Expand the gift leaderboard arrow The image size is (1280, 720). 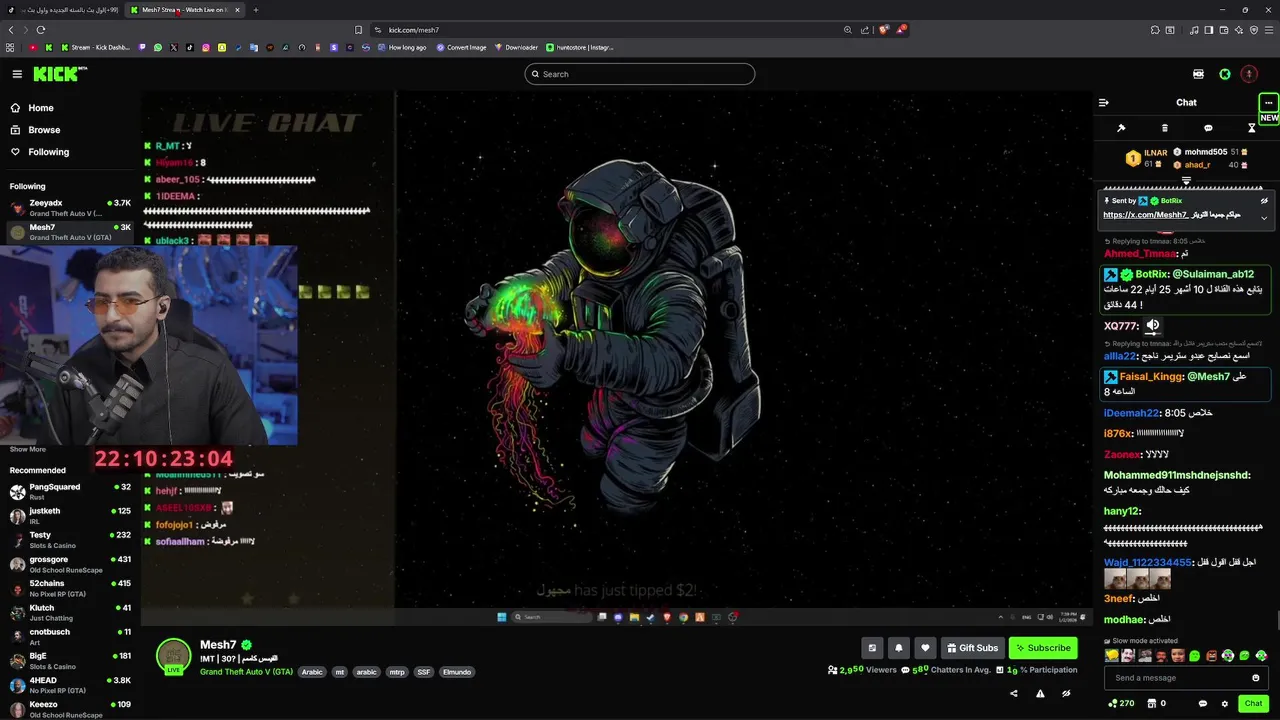1186,181
